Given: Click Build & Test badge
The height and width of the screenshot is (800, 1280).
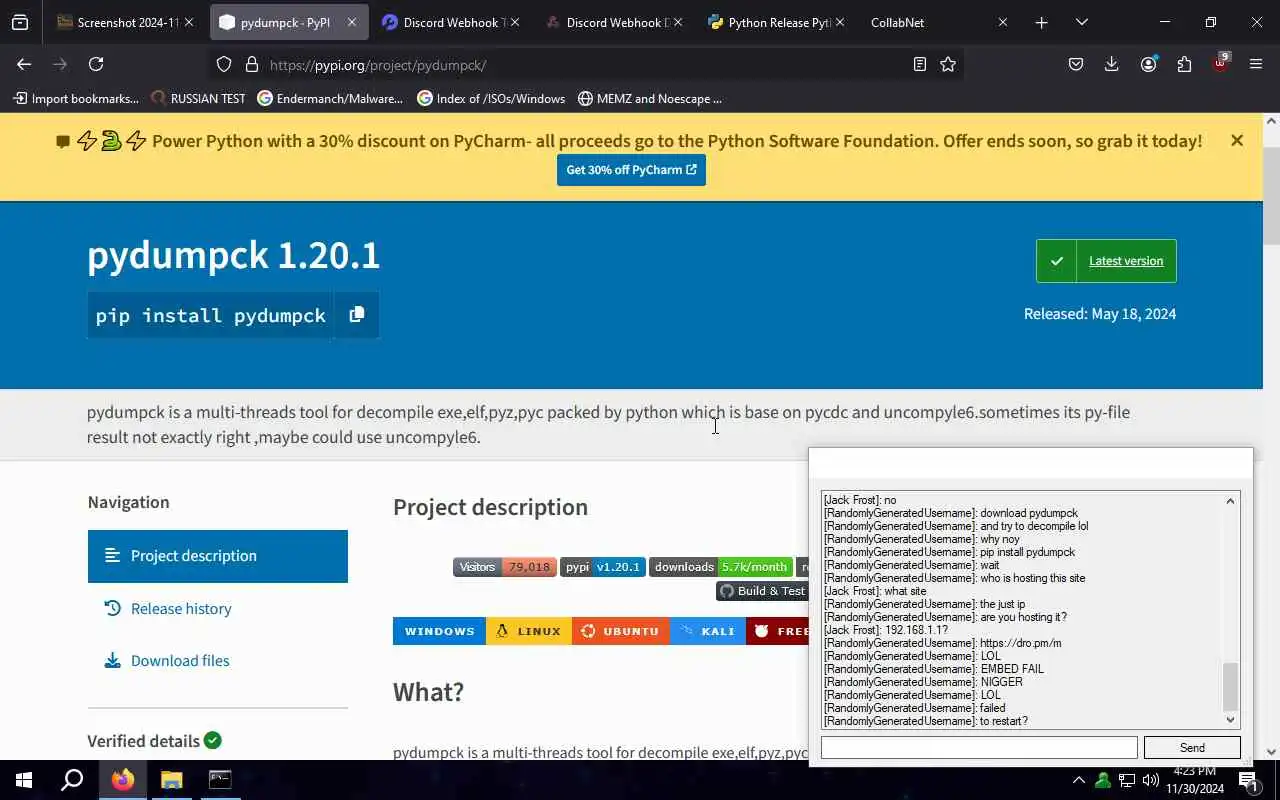Looking at the screenshot, I should 762,591.
